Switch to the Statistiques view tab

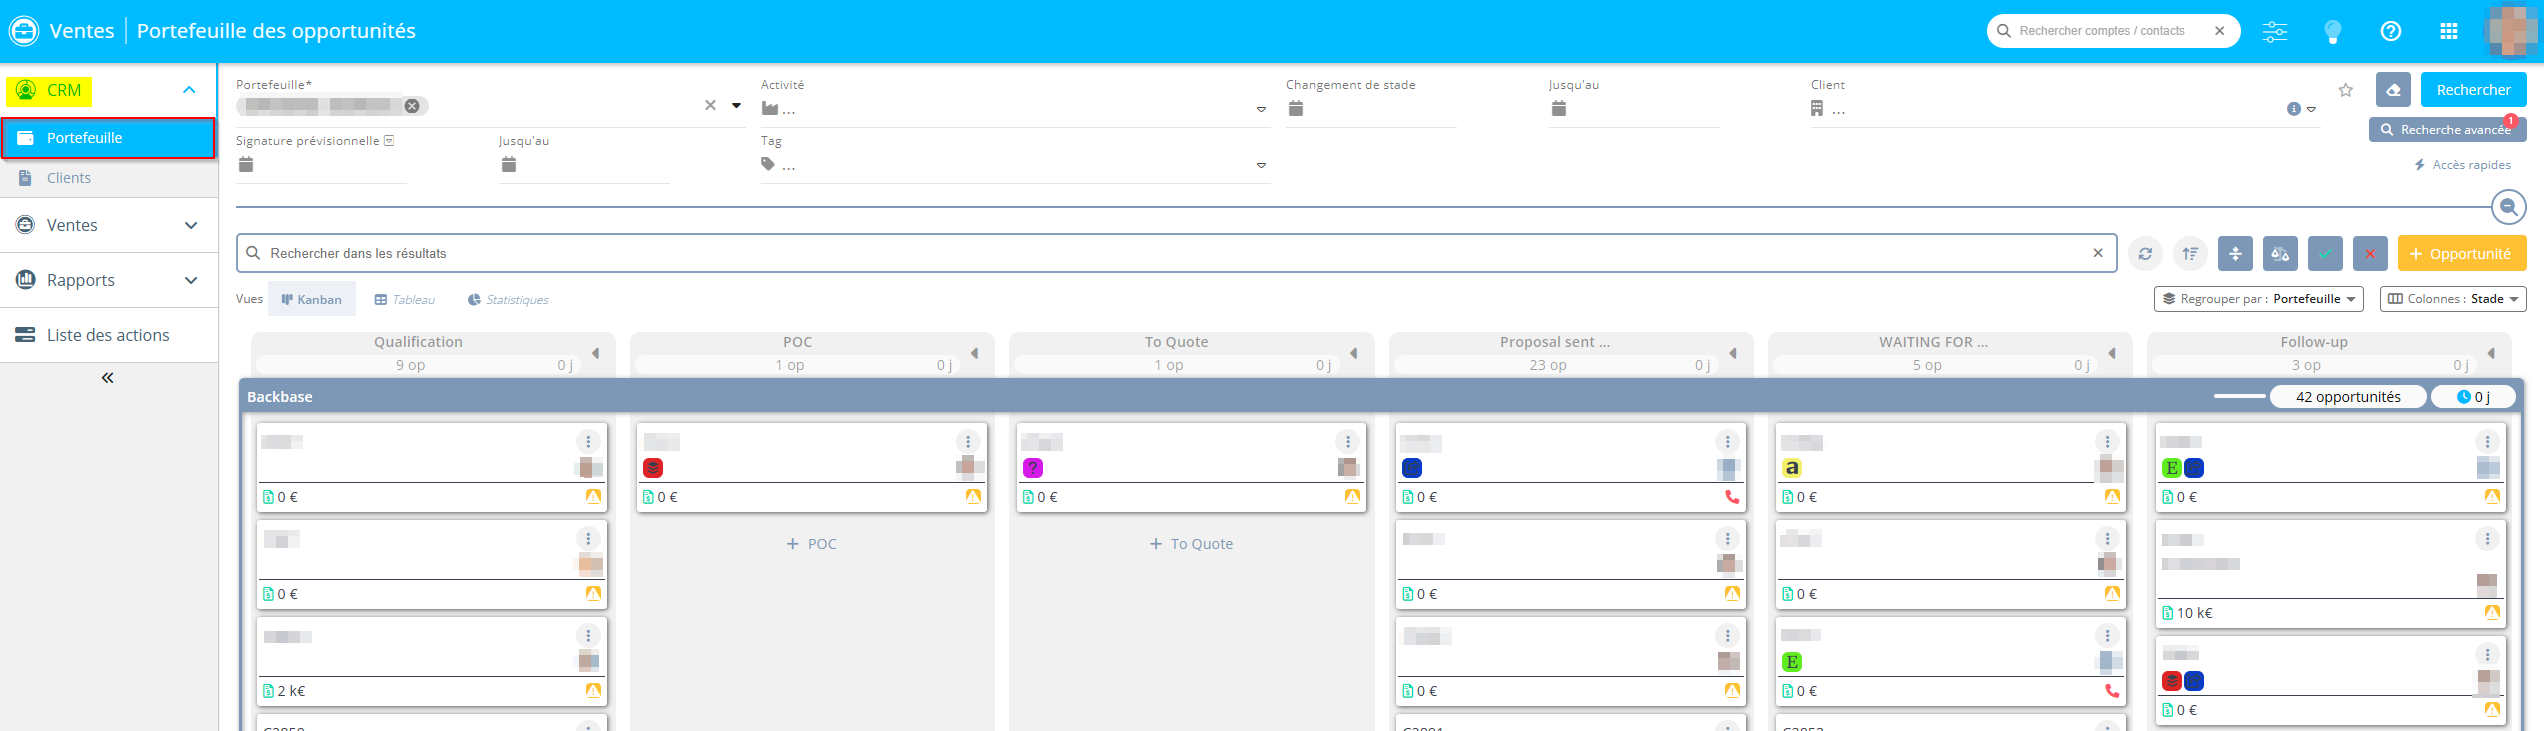pos(508,300)
